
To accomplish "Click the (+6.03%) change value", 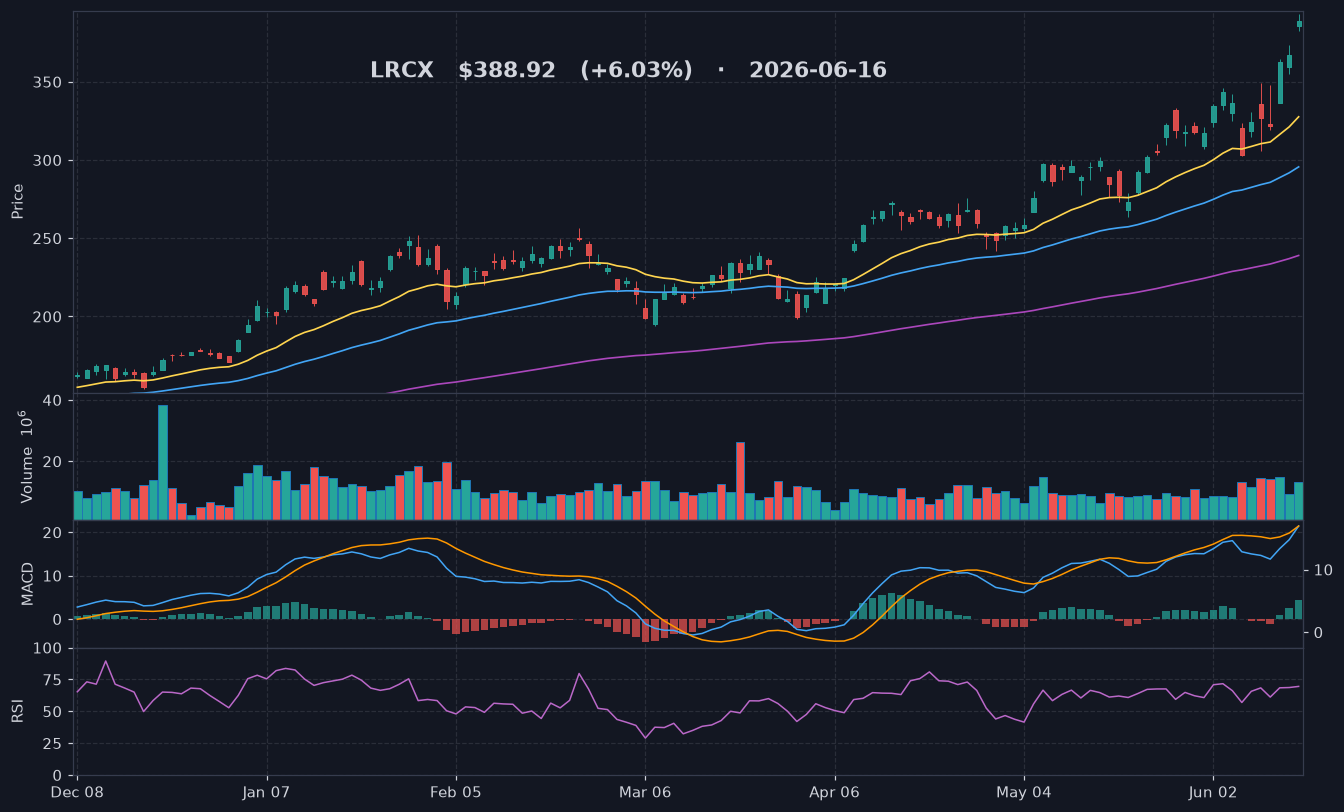I will [636, 71].
